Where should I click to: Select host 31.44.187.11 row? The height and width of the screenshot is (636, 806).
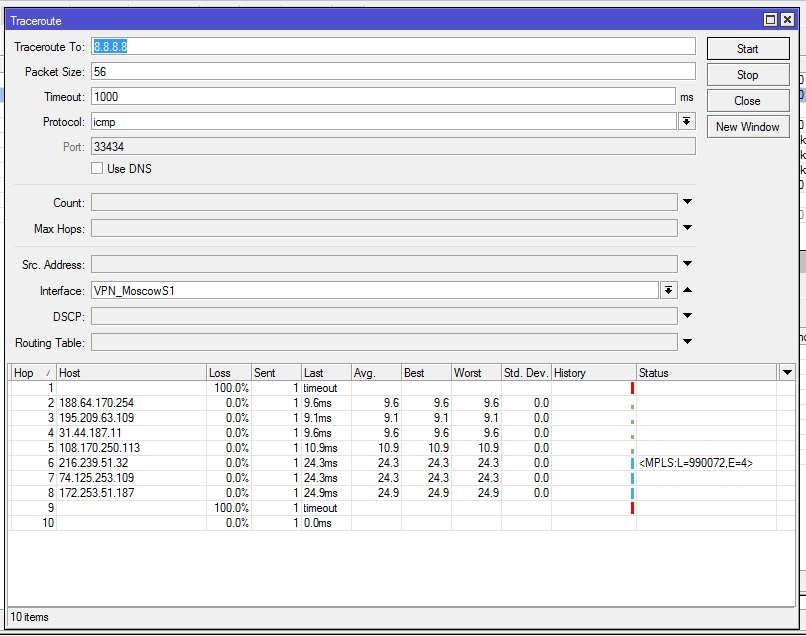pos(402,432)
